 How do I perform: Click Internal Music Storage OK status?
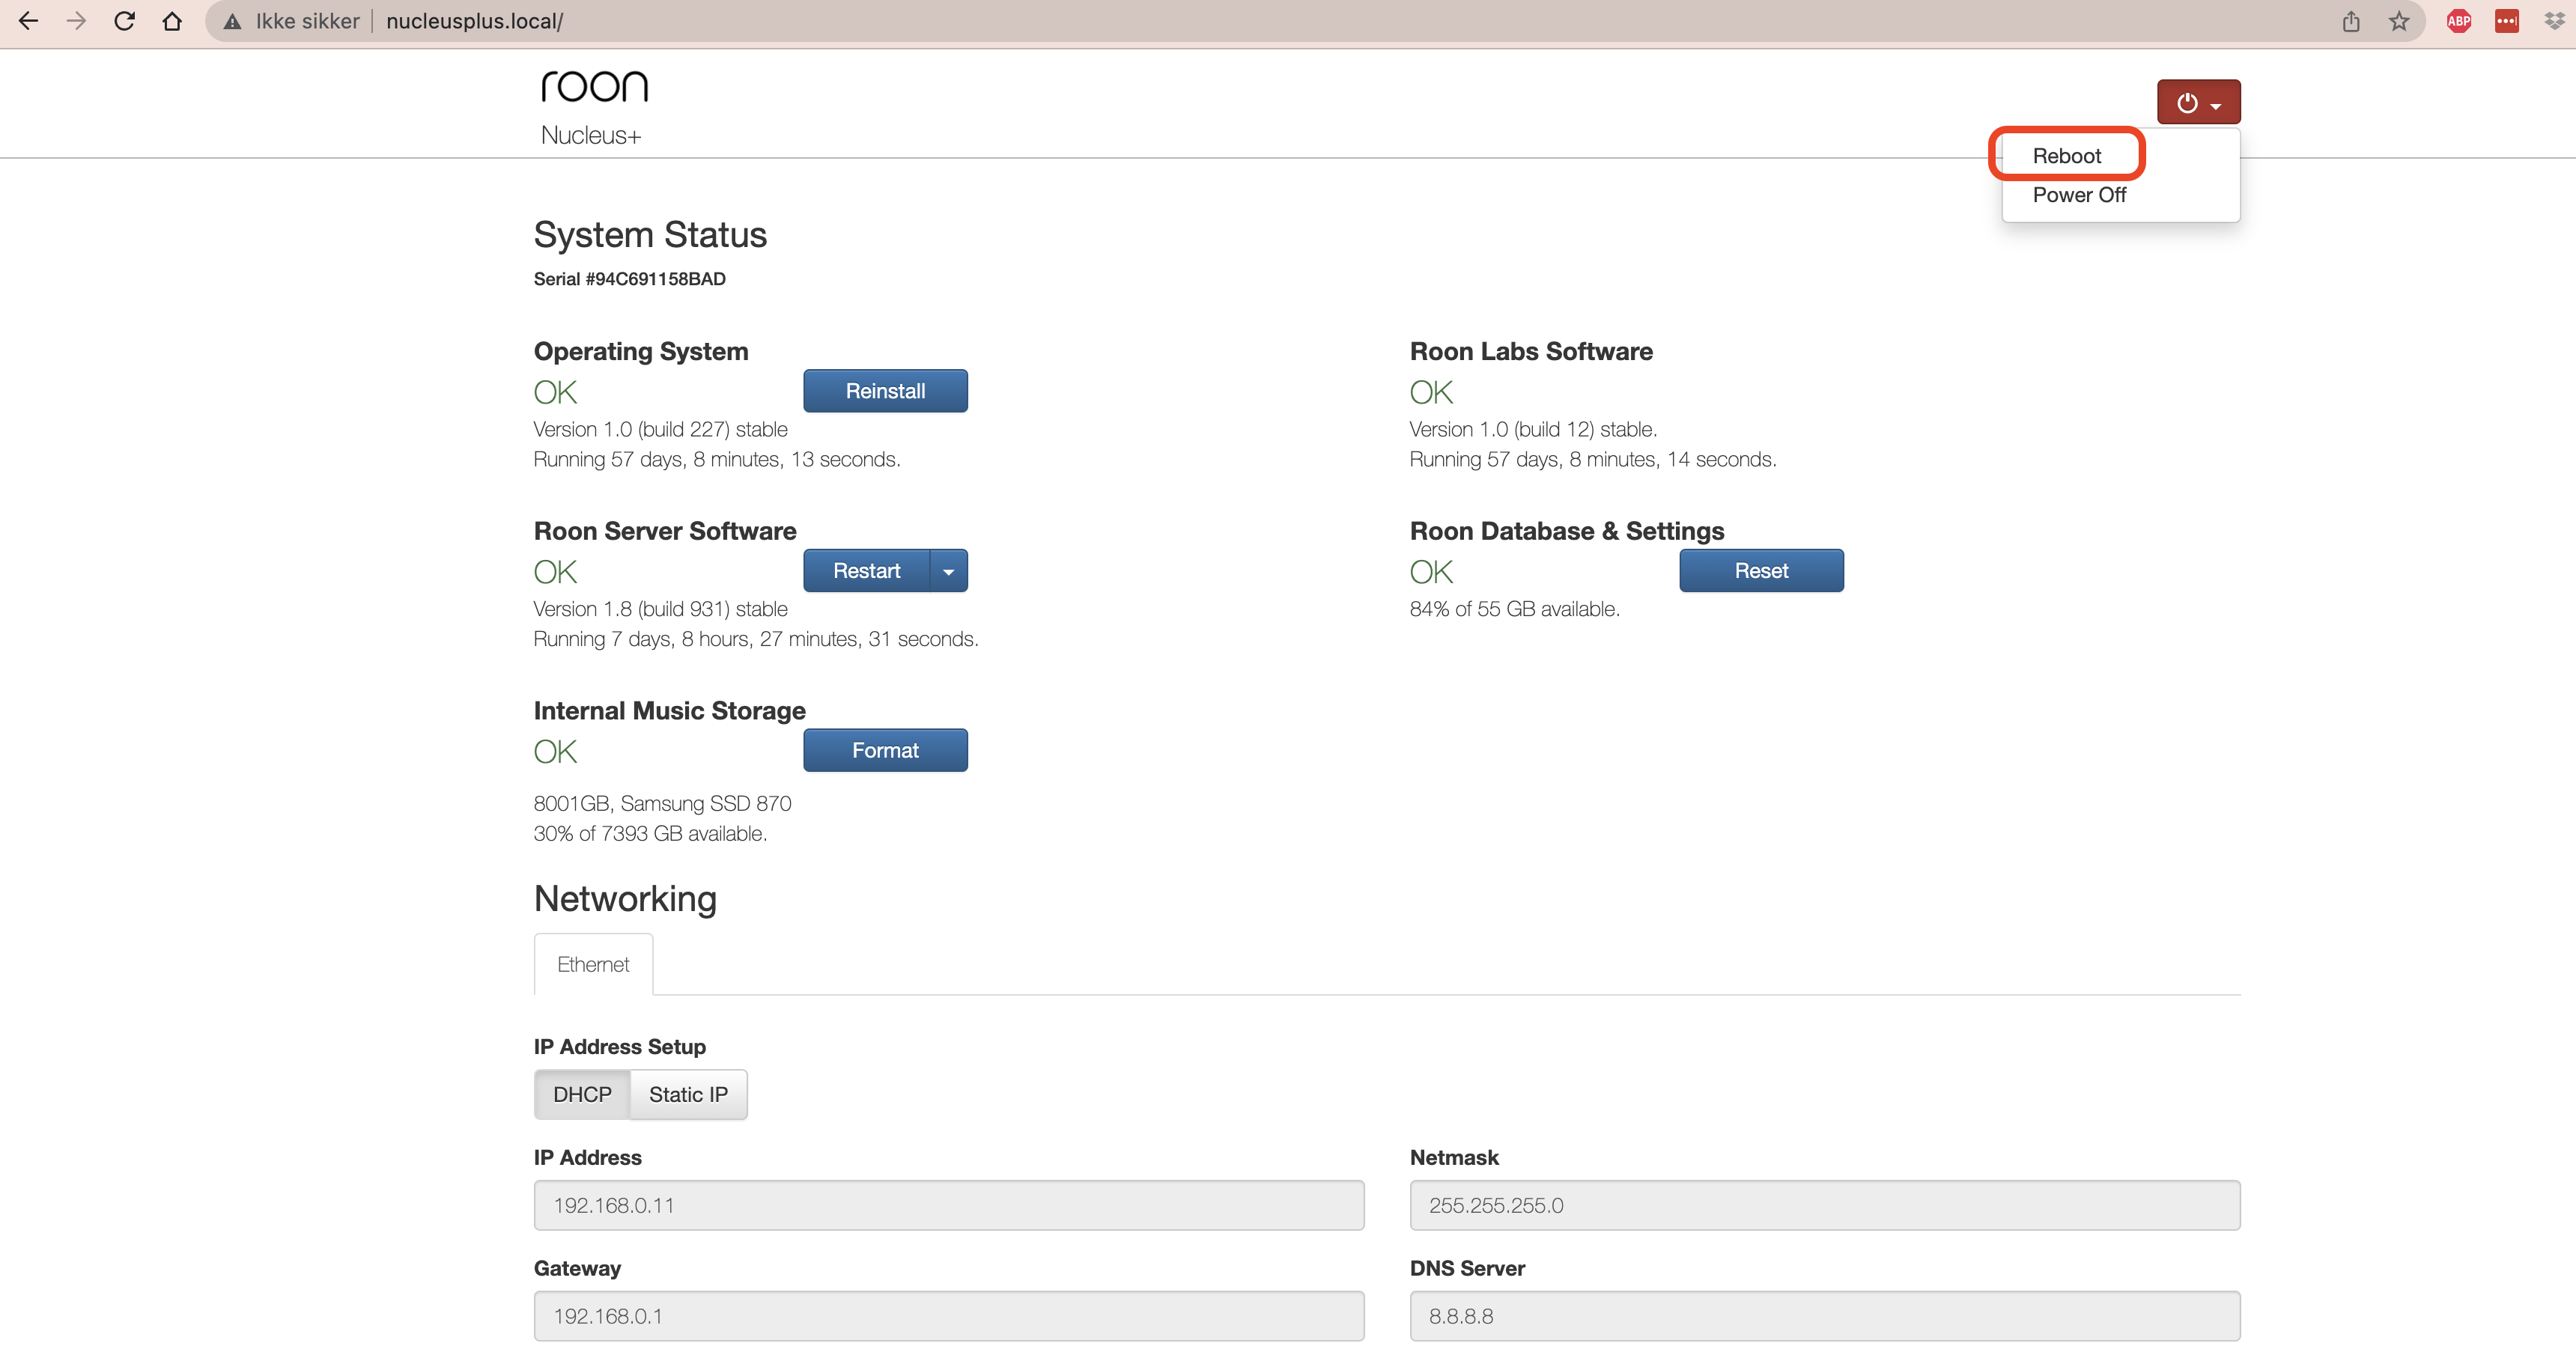point(556,752)
